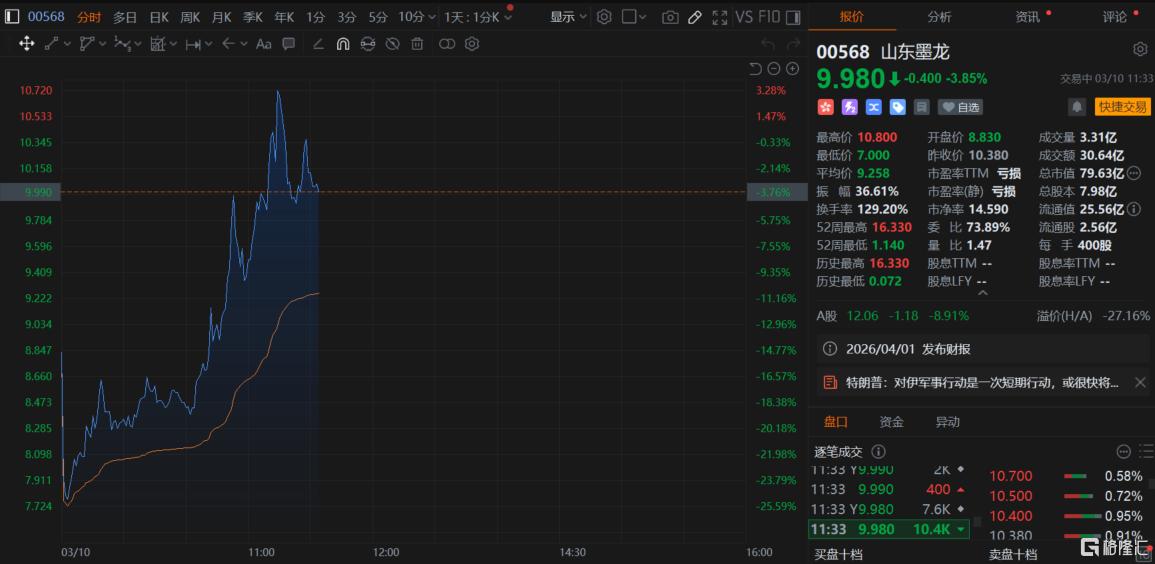Click the 快捷交易 quick trade button
Viewport: 1155px width, 564px height.
(1122, 107)
